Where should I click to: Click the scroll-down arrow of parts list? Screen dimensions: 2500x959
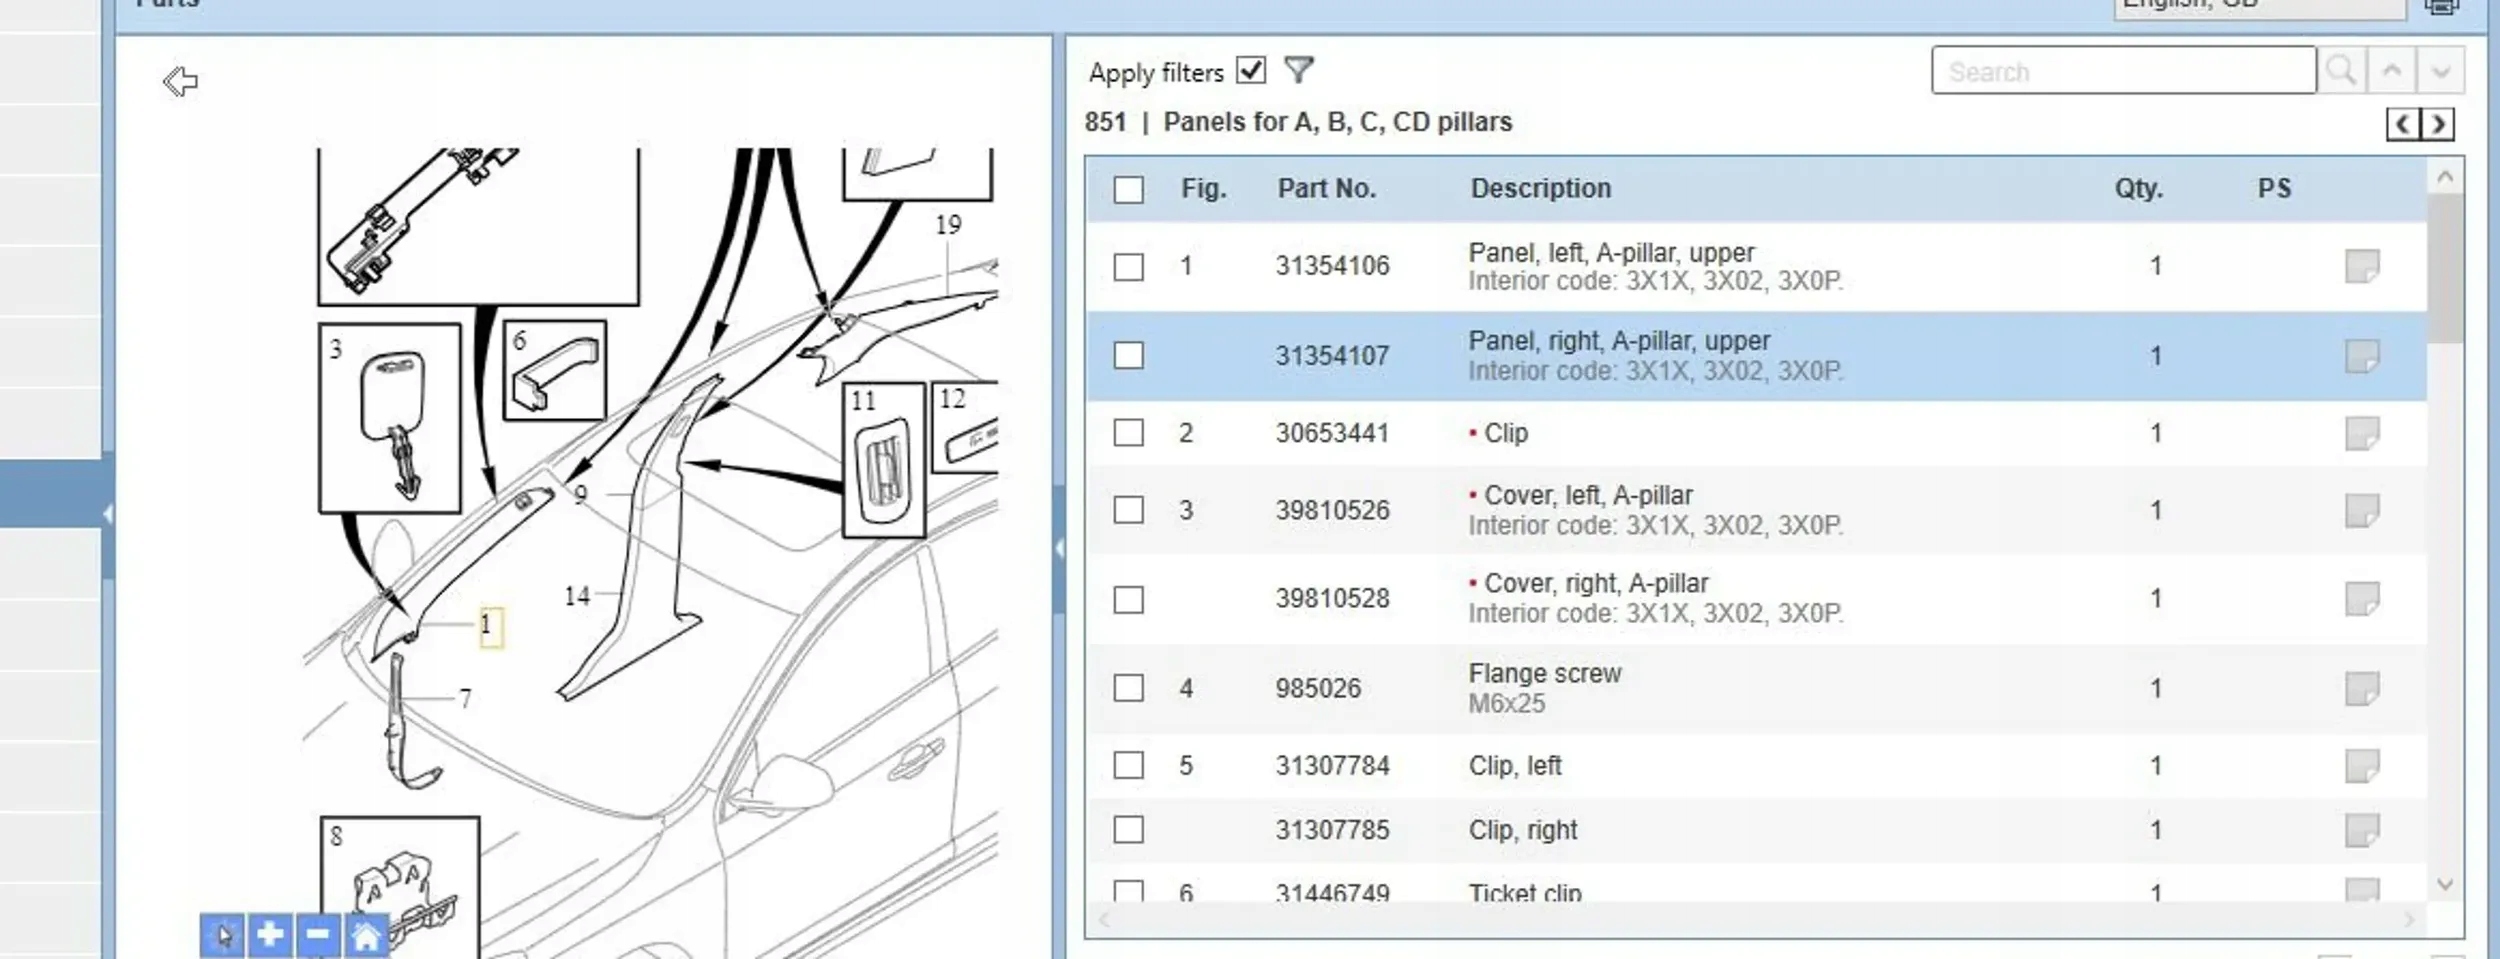(2446, 884)
